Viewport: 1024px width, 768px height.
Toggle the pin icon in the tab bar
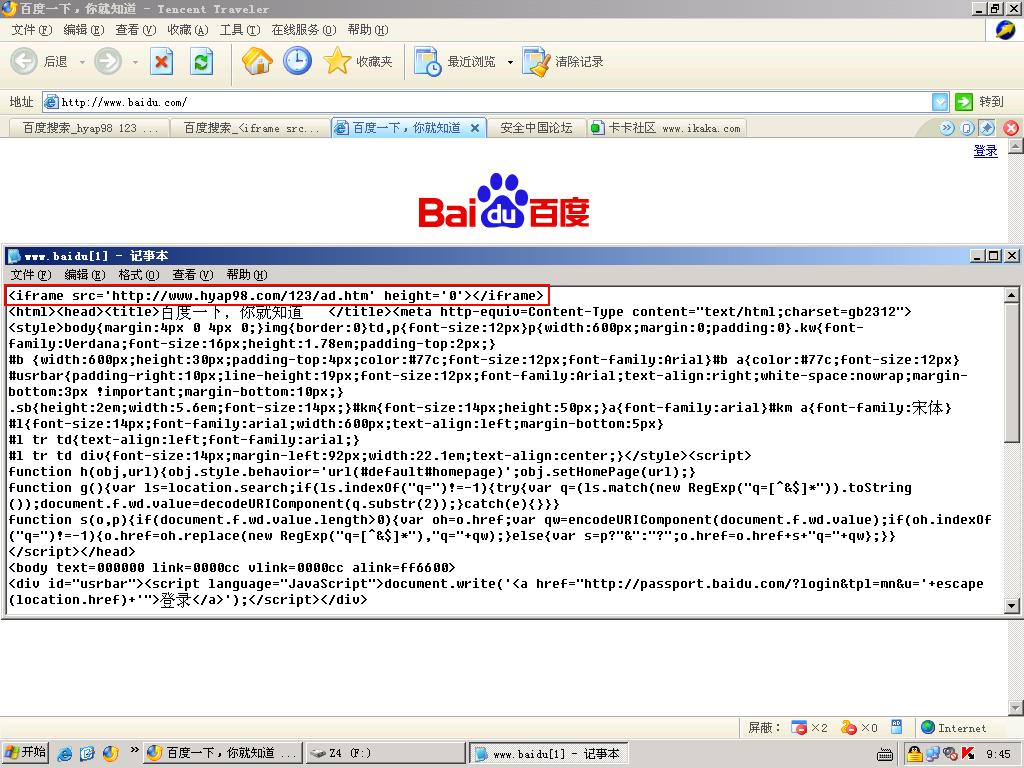987,128
